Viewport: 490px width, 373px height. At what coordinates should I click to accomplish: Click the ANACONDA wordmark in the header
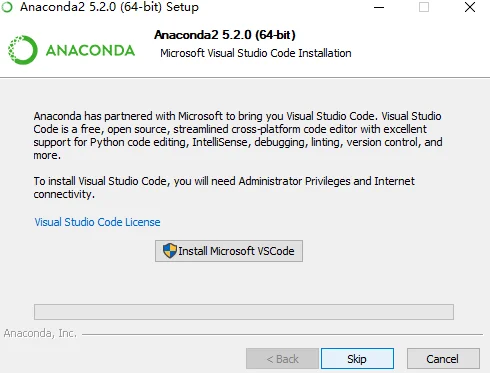pos(90,51)
